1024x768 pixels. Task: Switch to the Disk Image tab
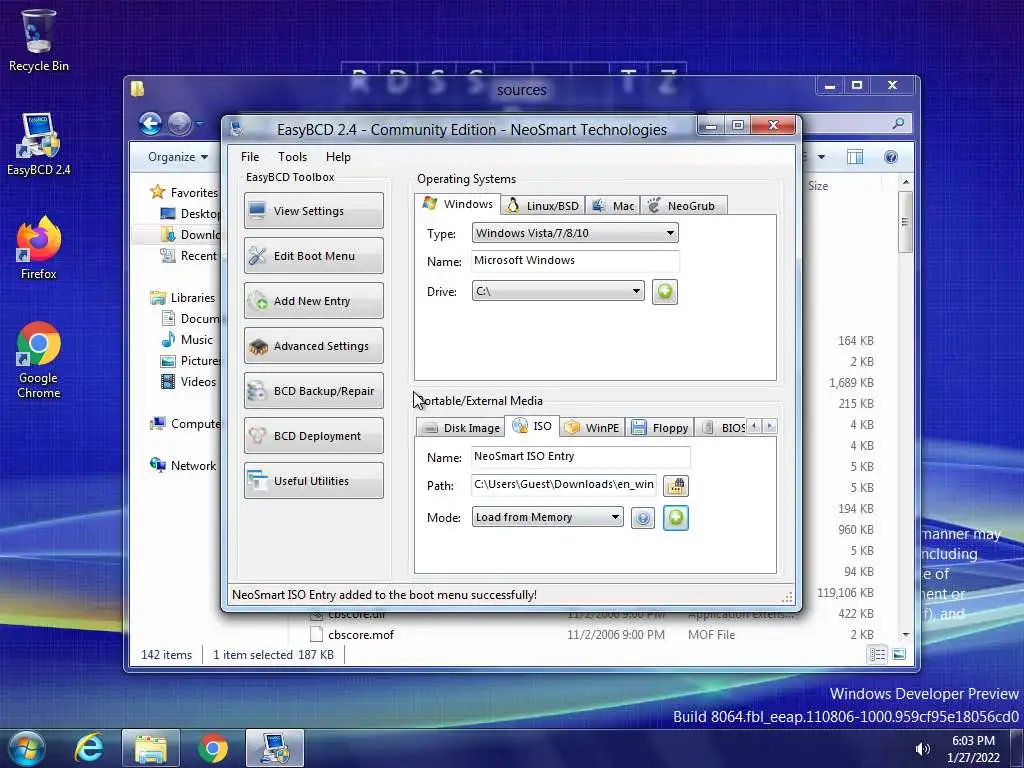[x=461, y=428]
